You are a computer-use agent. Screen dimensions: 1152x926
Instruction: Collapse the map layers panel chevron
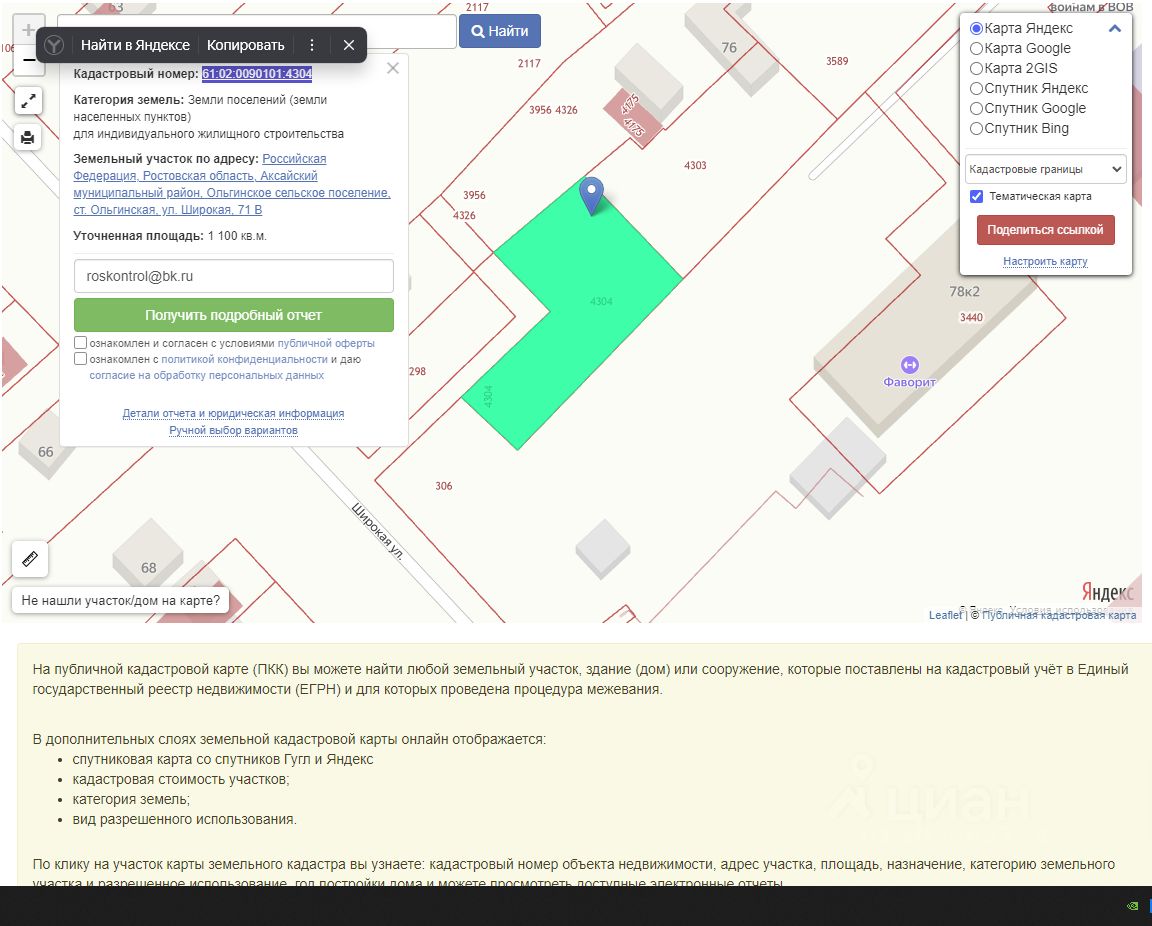pyautogui.click(x=1115, y=29)
